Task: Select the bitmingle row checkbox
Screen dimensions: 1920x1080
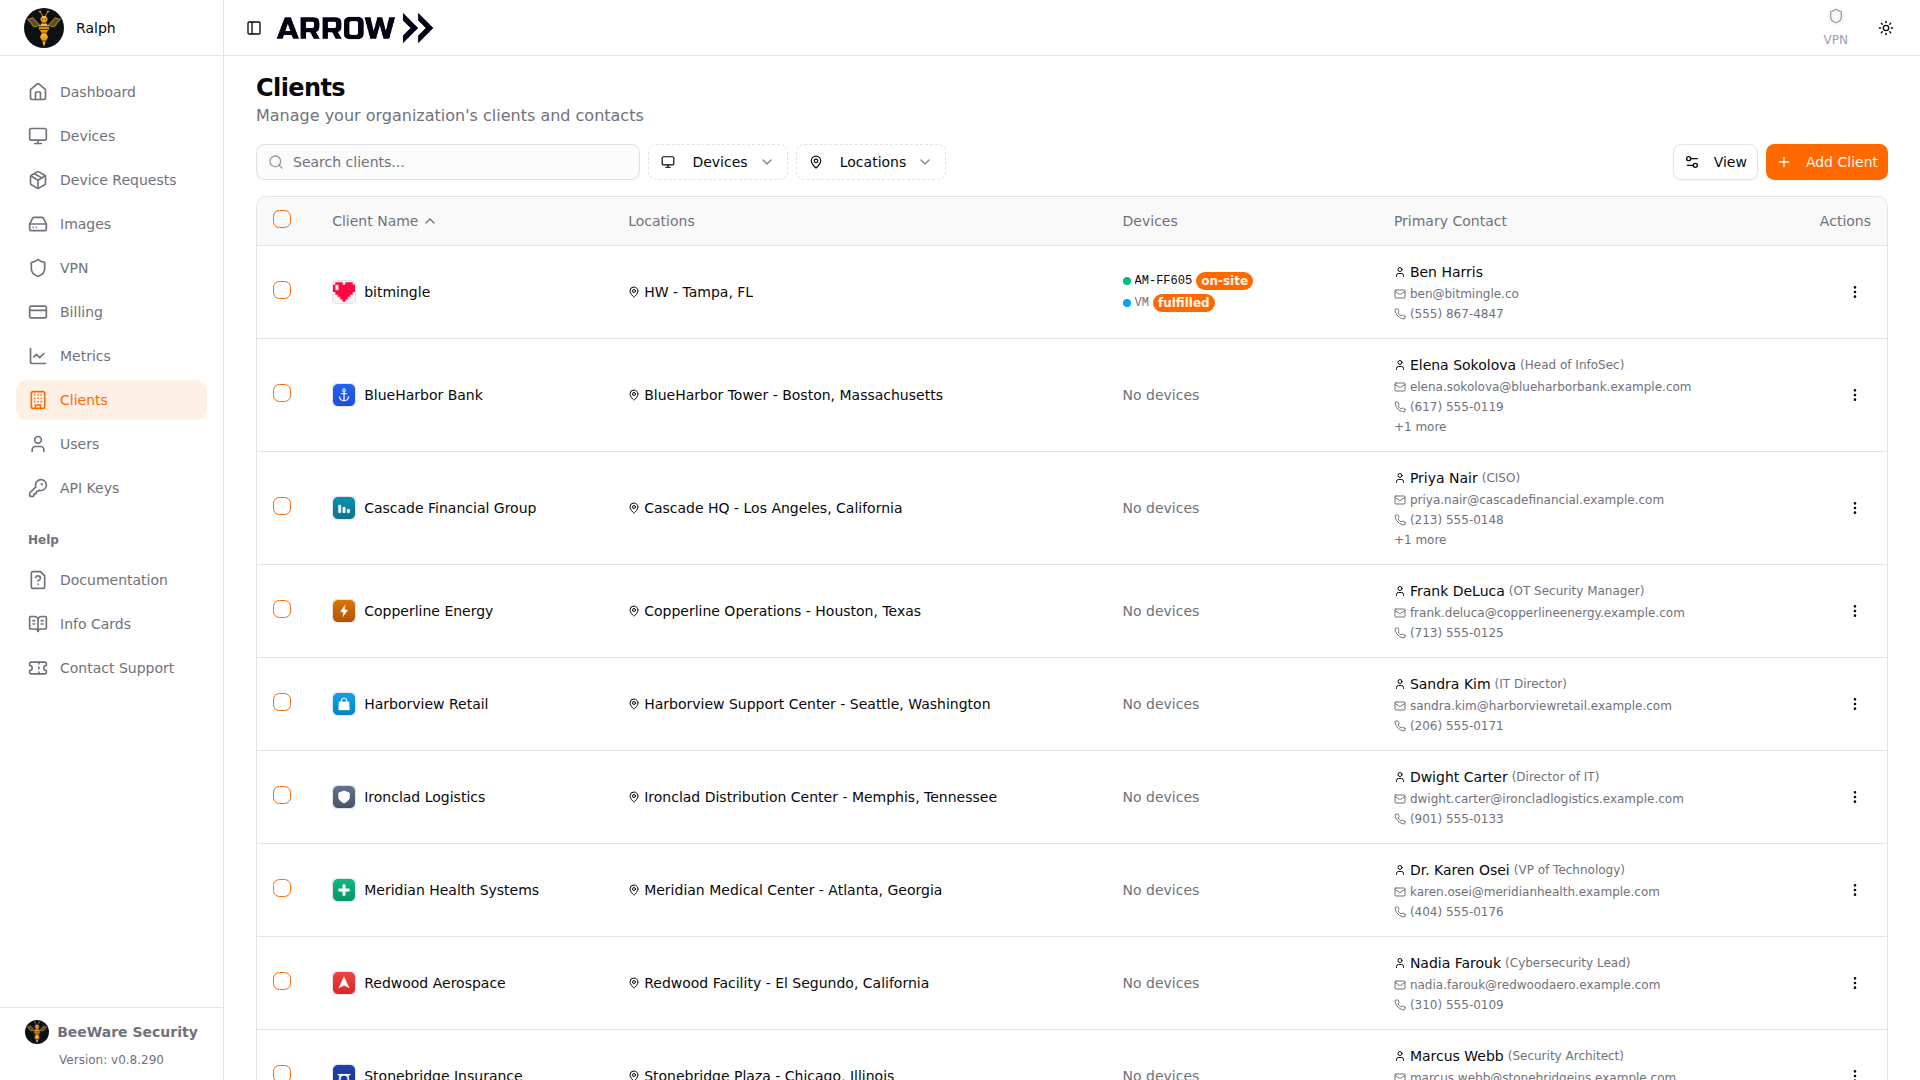Action: (x=282, y=290)
